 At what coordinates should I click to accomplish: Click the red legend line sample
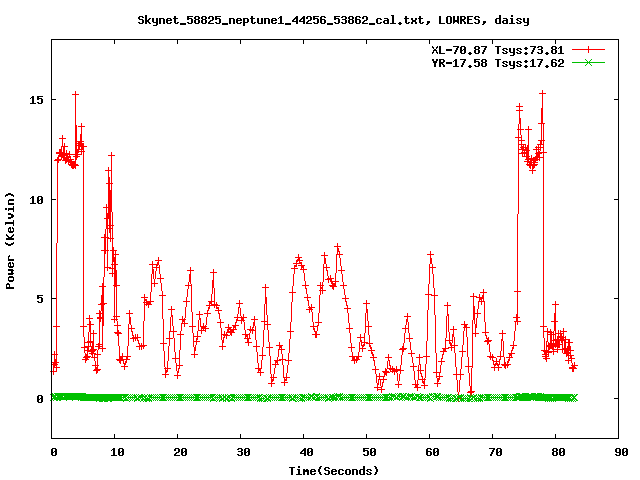[x=588, y=50]
